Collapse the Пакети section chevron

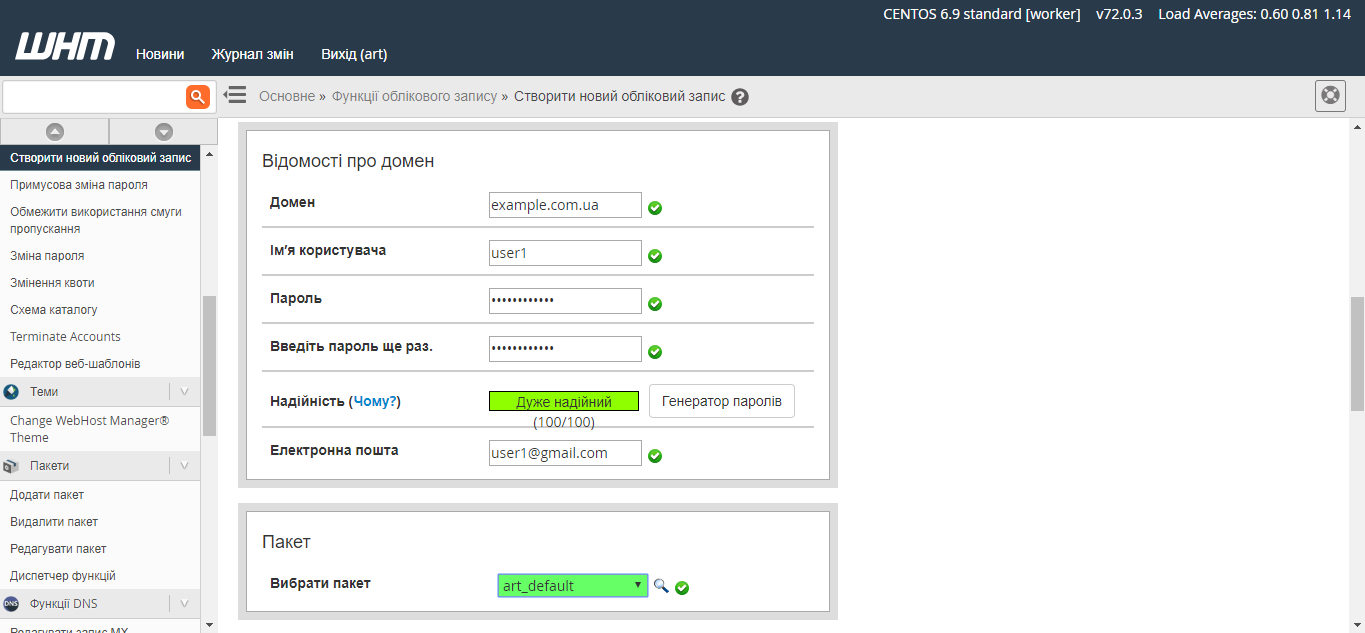tap(184, 466)
